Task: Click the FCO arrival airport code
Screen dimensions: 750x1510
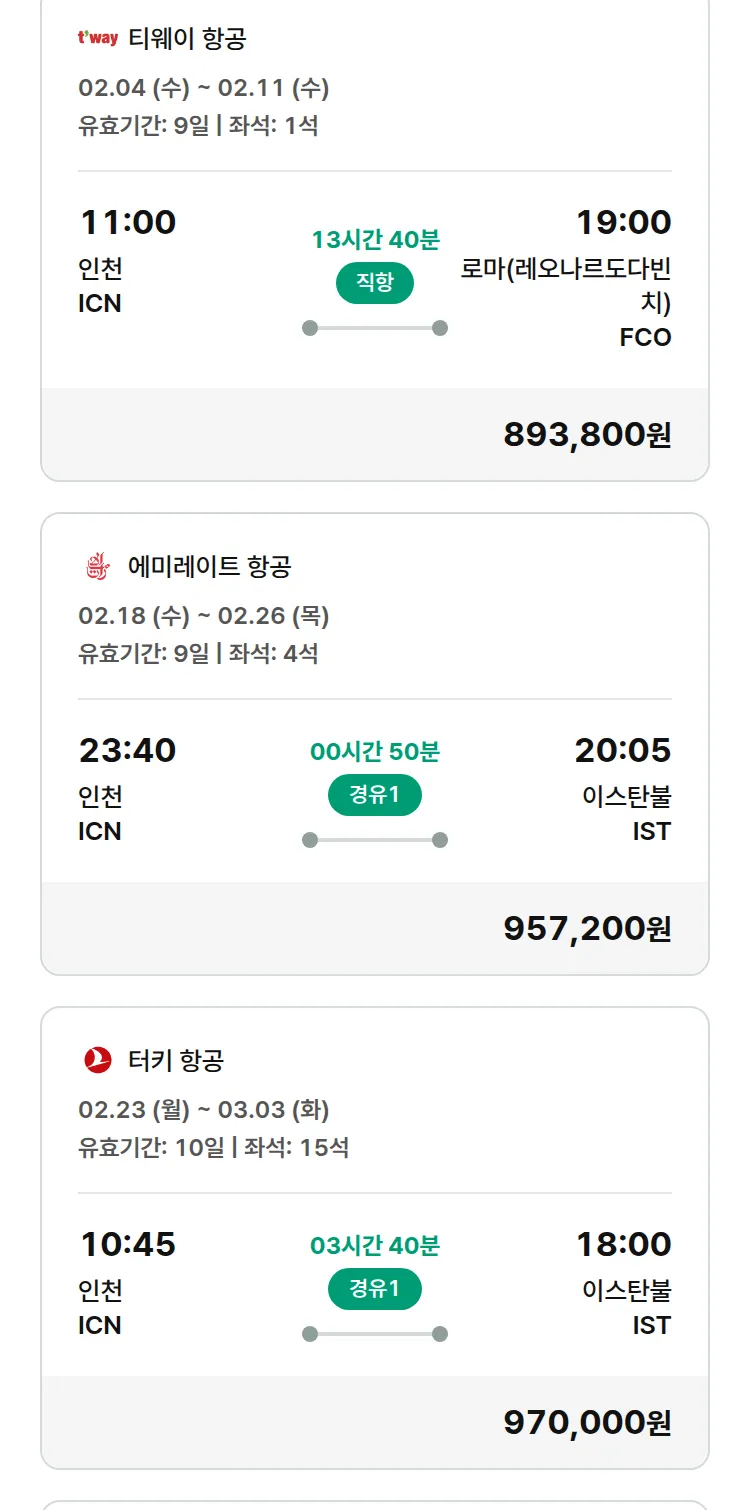Action: 645,338
